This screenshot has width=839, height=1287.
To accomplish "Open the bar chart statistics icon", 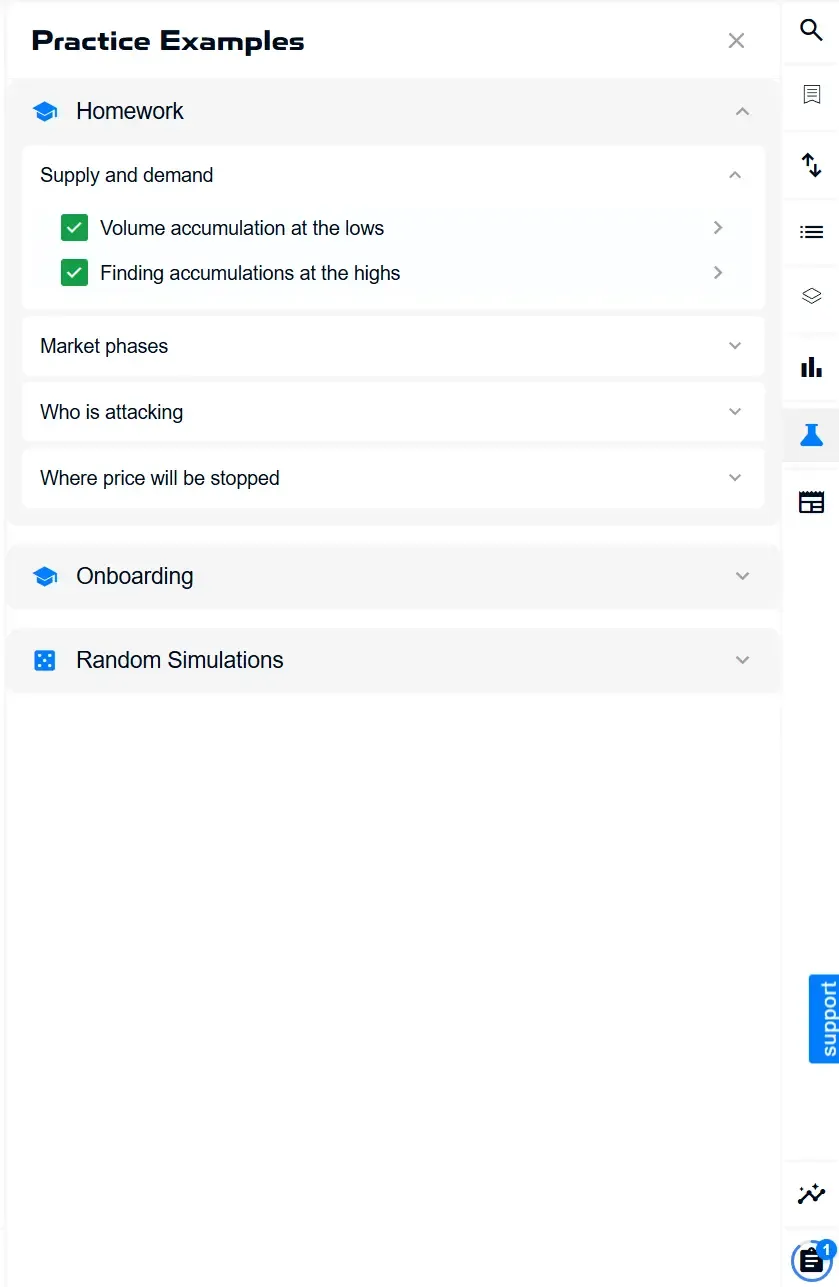I will [811, 367].
